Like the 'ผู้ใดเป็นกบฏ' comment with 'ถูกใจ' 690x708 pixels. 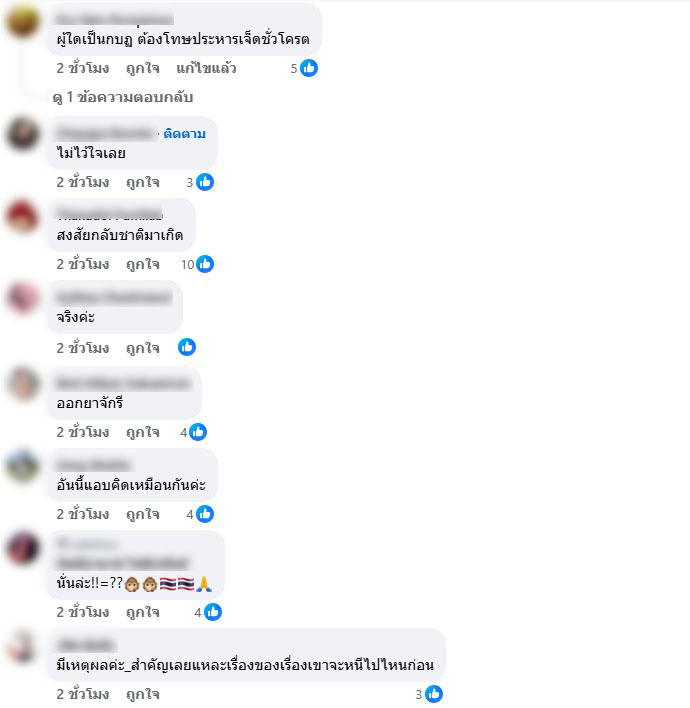(143, 68)
